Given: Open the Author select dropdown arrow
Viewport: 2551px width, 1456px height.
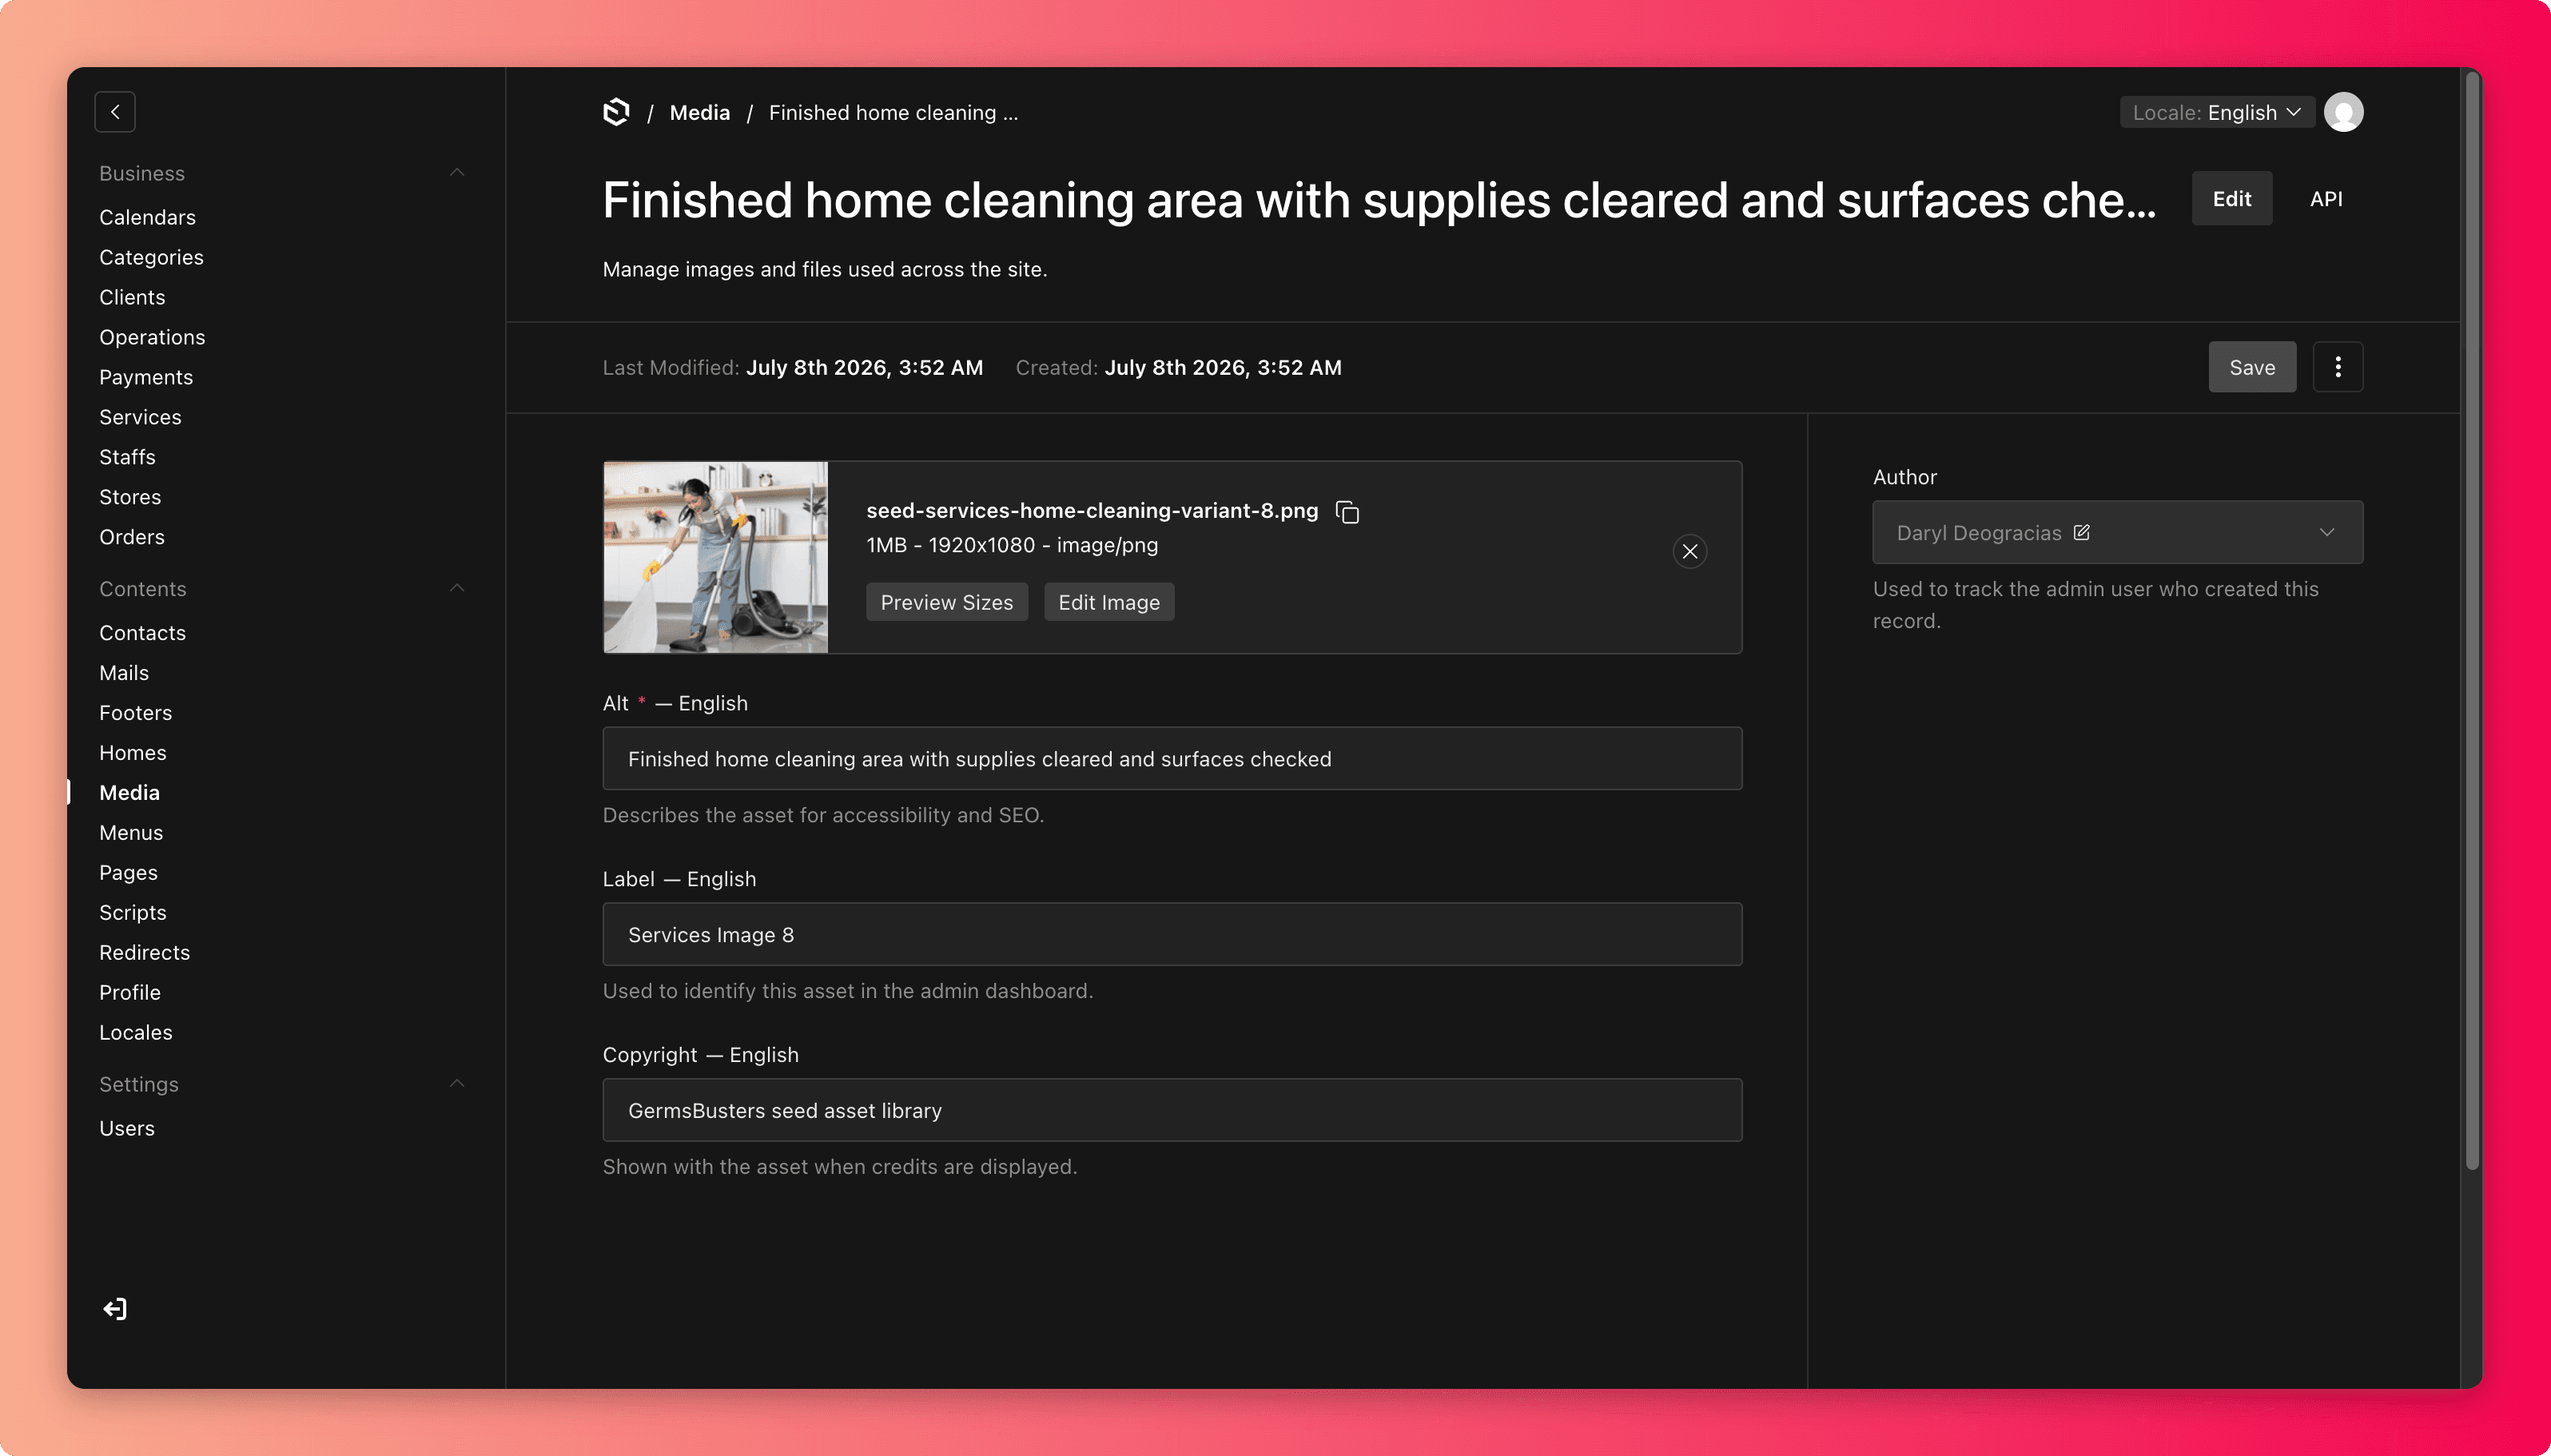Looking at the screenshot, I should tap(2327, 532).
